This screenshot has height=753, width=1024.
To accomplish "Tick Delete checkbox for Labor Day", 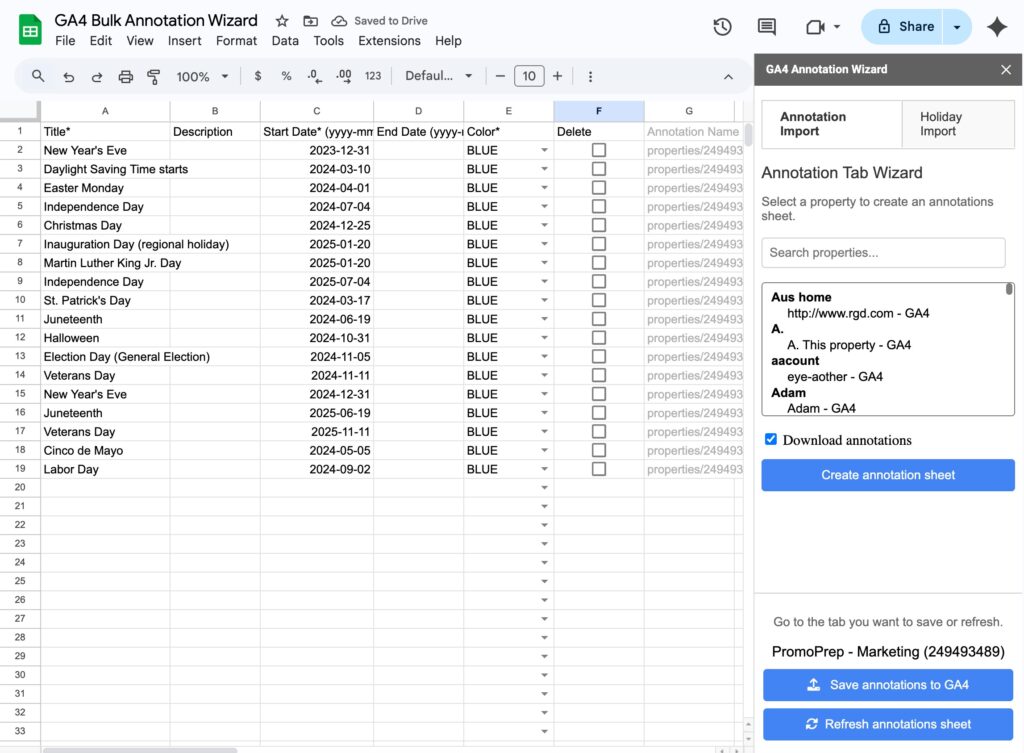I will coord(598,470).
